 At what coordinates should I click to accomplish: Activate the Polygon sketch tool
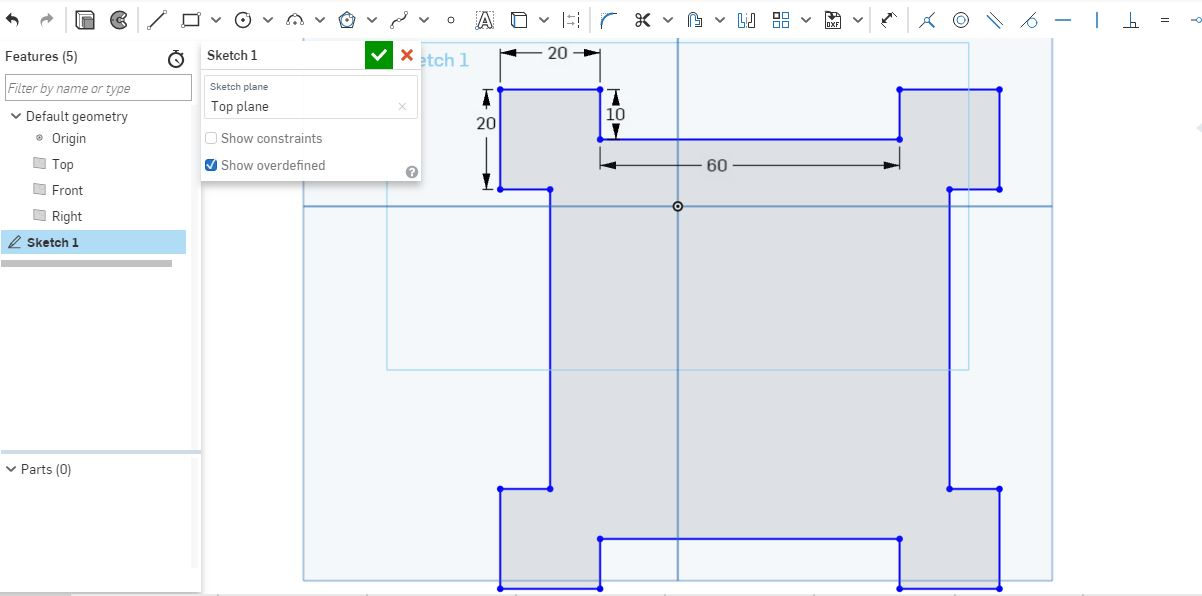347,20
